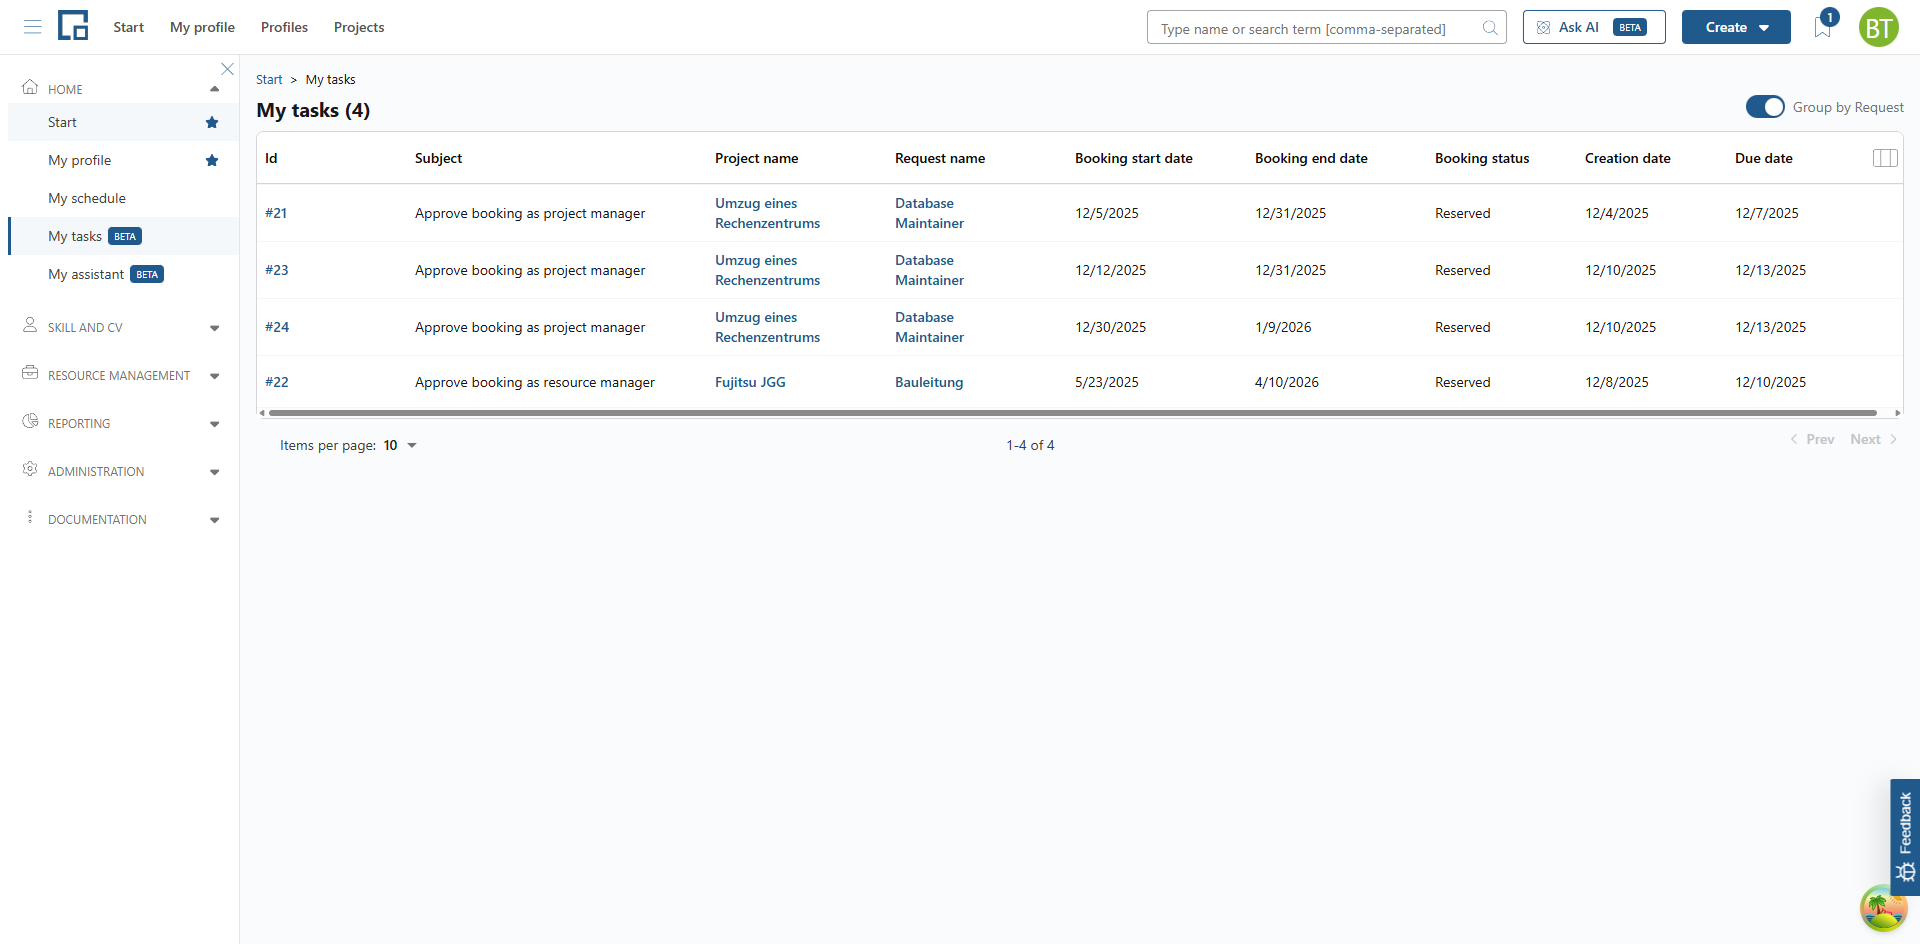Click the Start breadcrumb link
This screenshot has height=944, width=1920.
tap(269, 79)
